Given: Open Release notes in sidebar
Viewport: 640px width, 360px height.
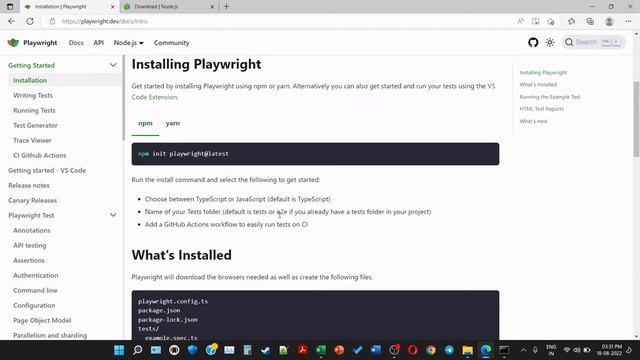Looking at the screenshot, I should tap(29, 185).
